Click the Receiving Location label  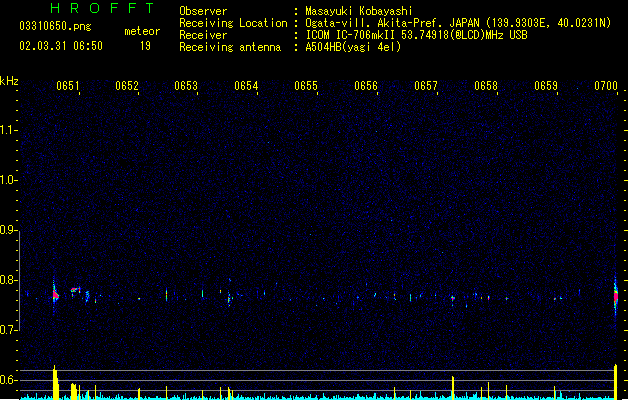click(233, 23)
